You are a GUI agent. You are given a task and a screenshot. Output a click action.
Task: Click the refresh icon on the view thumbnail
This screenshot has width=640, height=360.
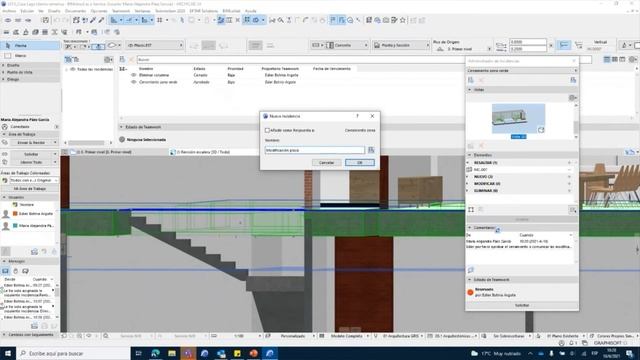point(541,130)
